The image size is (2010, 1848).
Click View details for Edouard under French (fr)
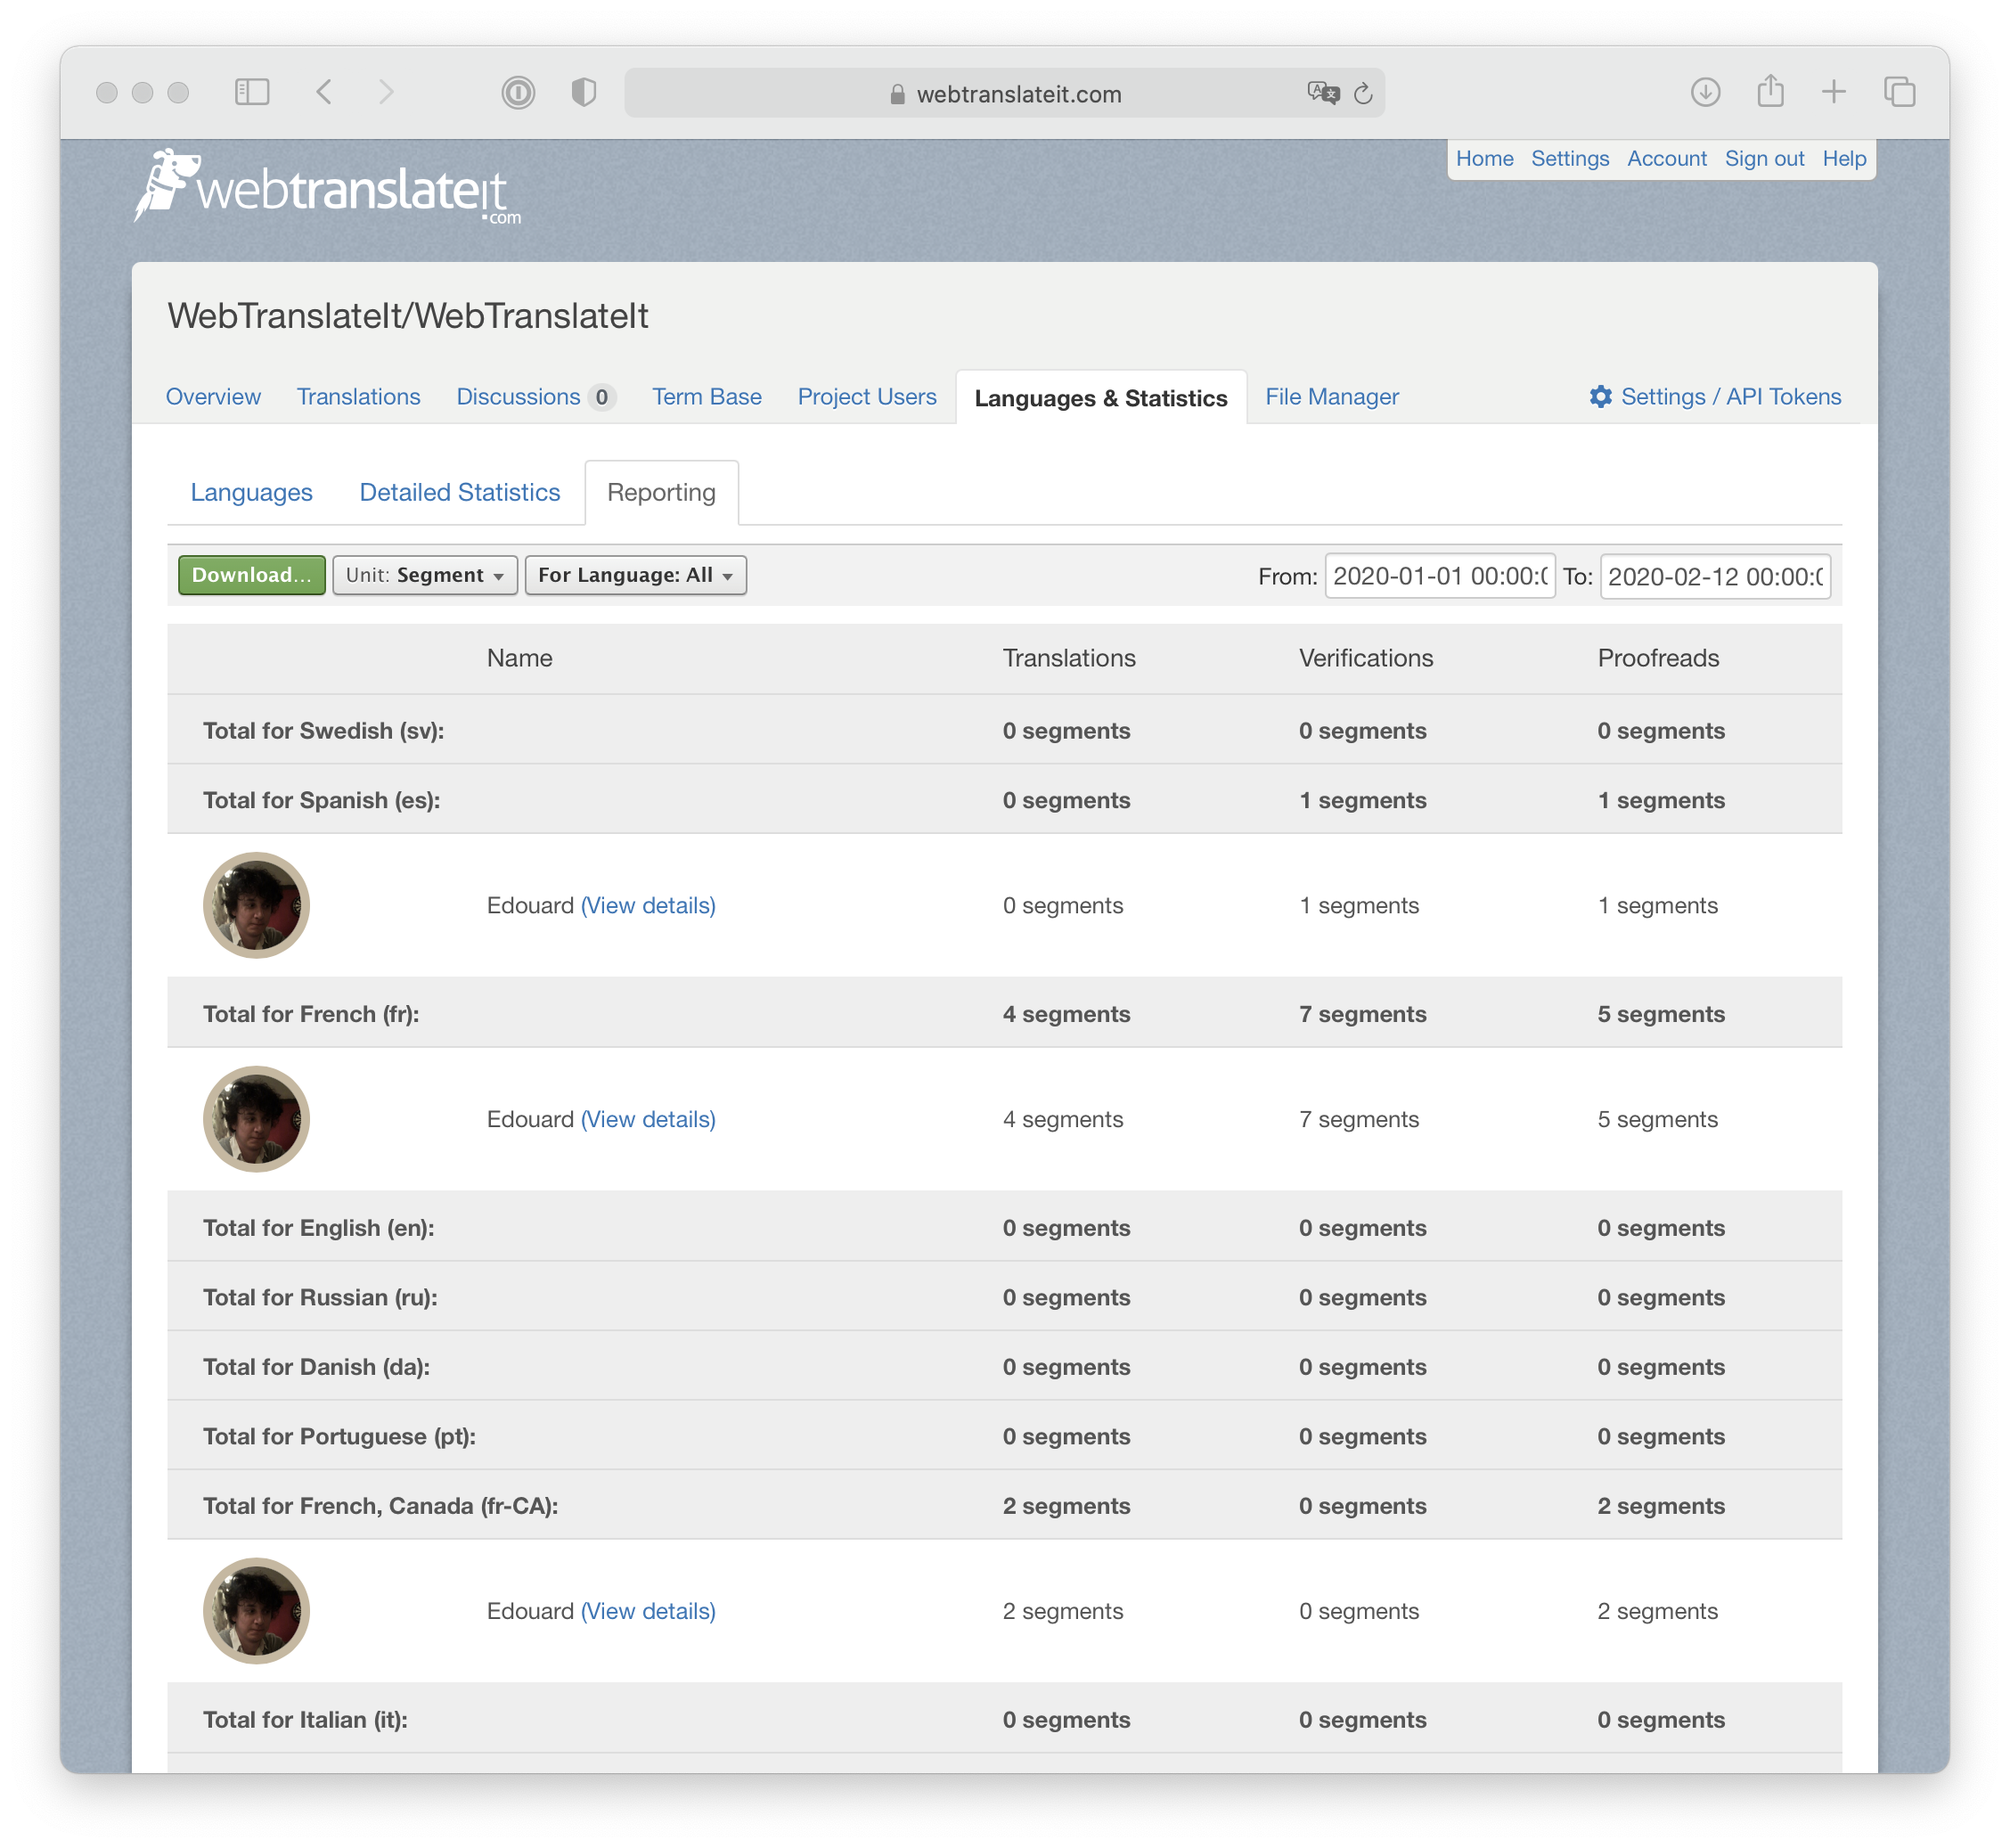(648, 1119)
